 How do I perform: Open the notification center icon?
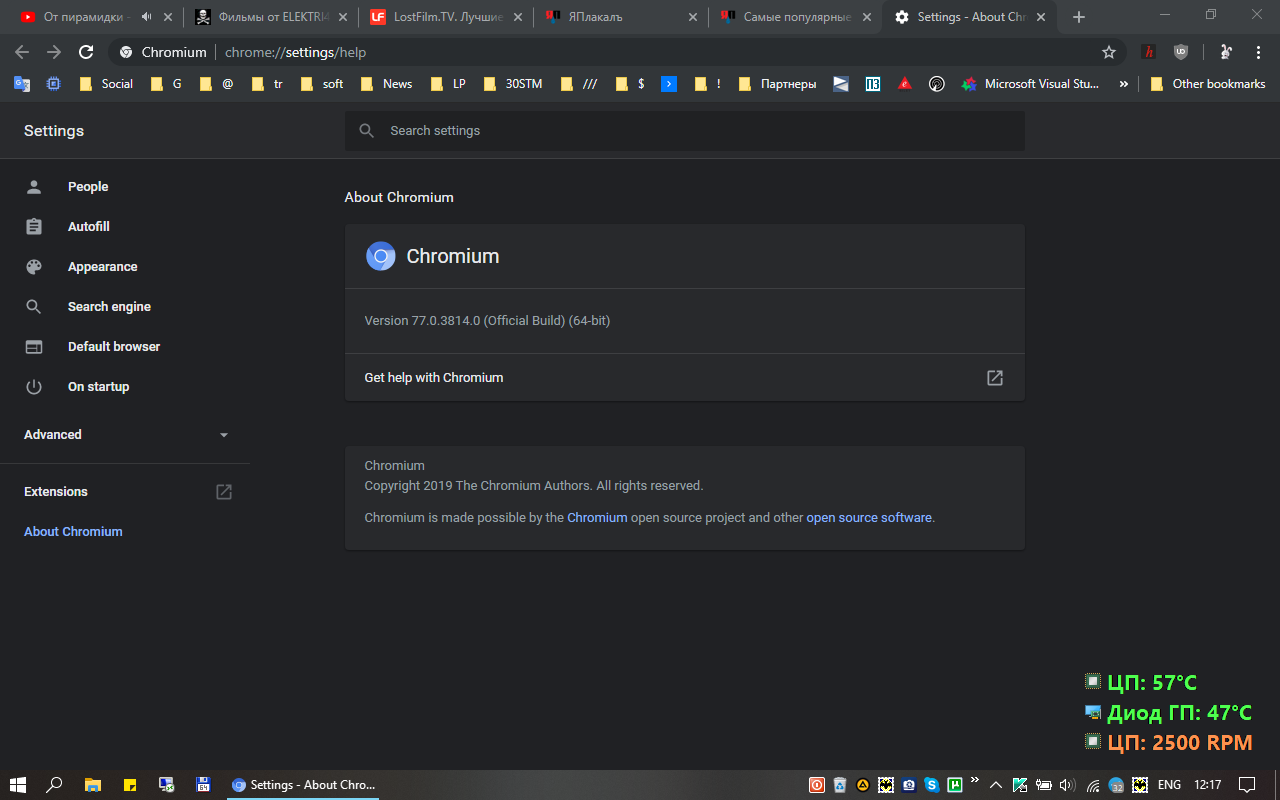pos(1247,785)
